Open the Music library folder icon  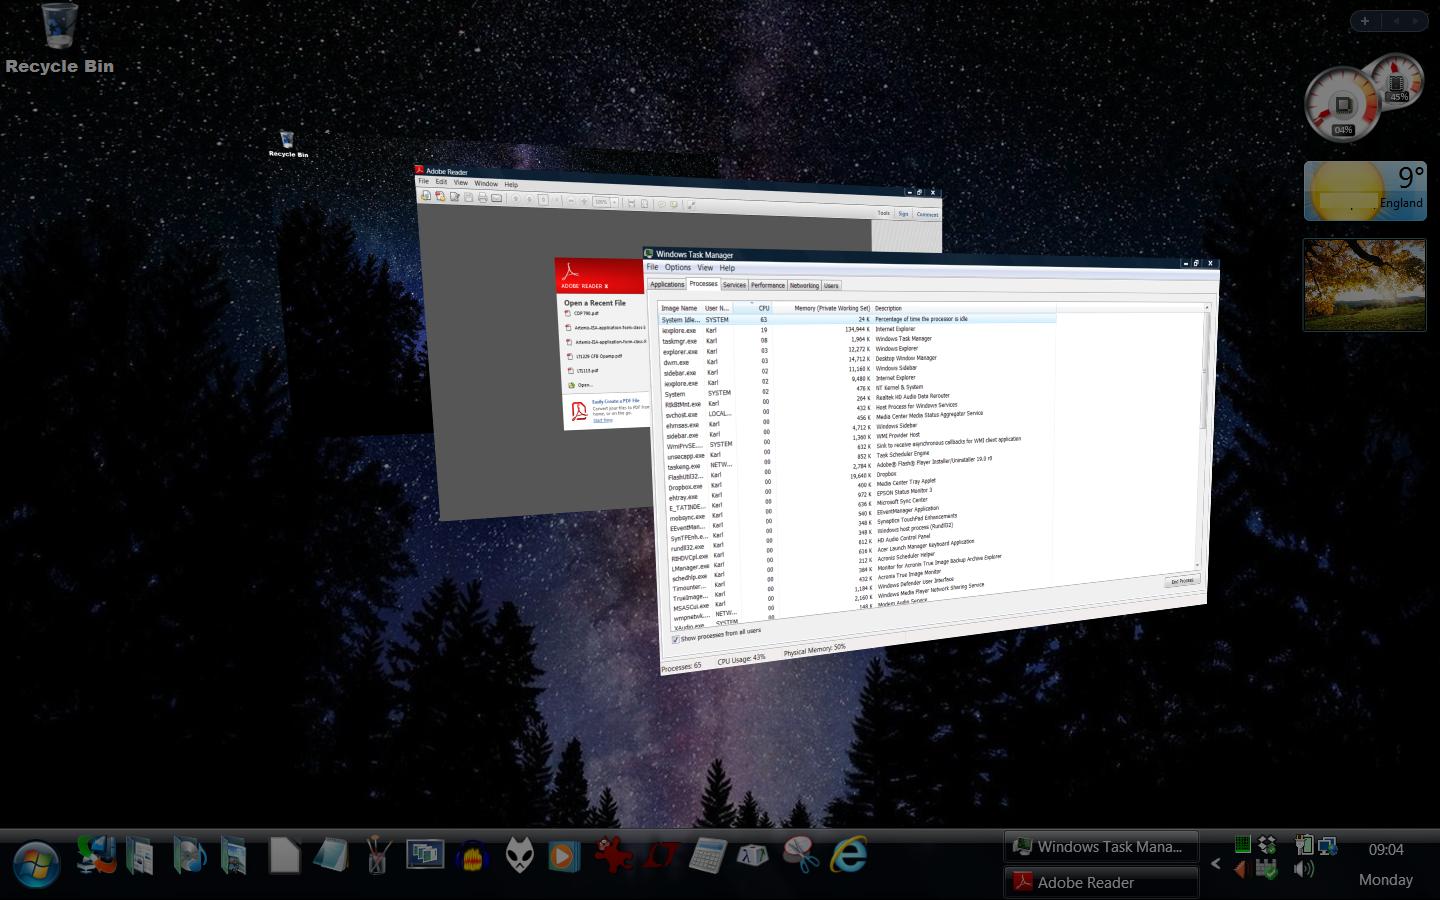(x=188, y=855)
